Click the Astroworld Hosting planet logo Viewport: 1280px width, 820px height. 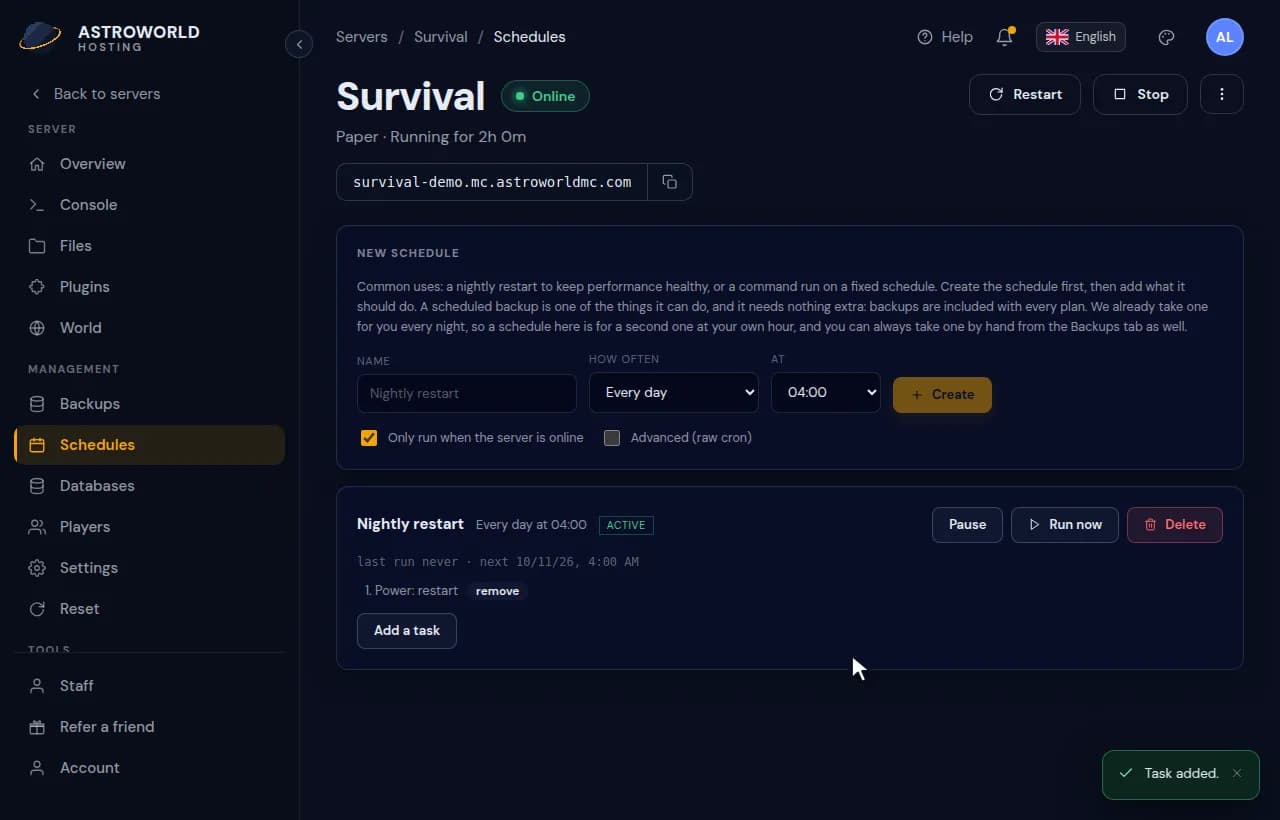(x=40, y=37)
